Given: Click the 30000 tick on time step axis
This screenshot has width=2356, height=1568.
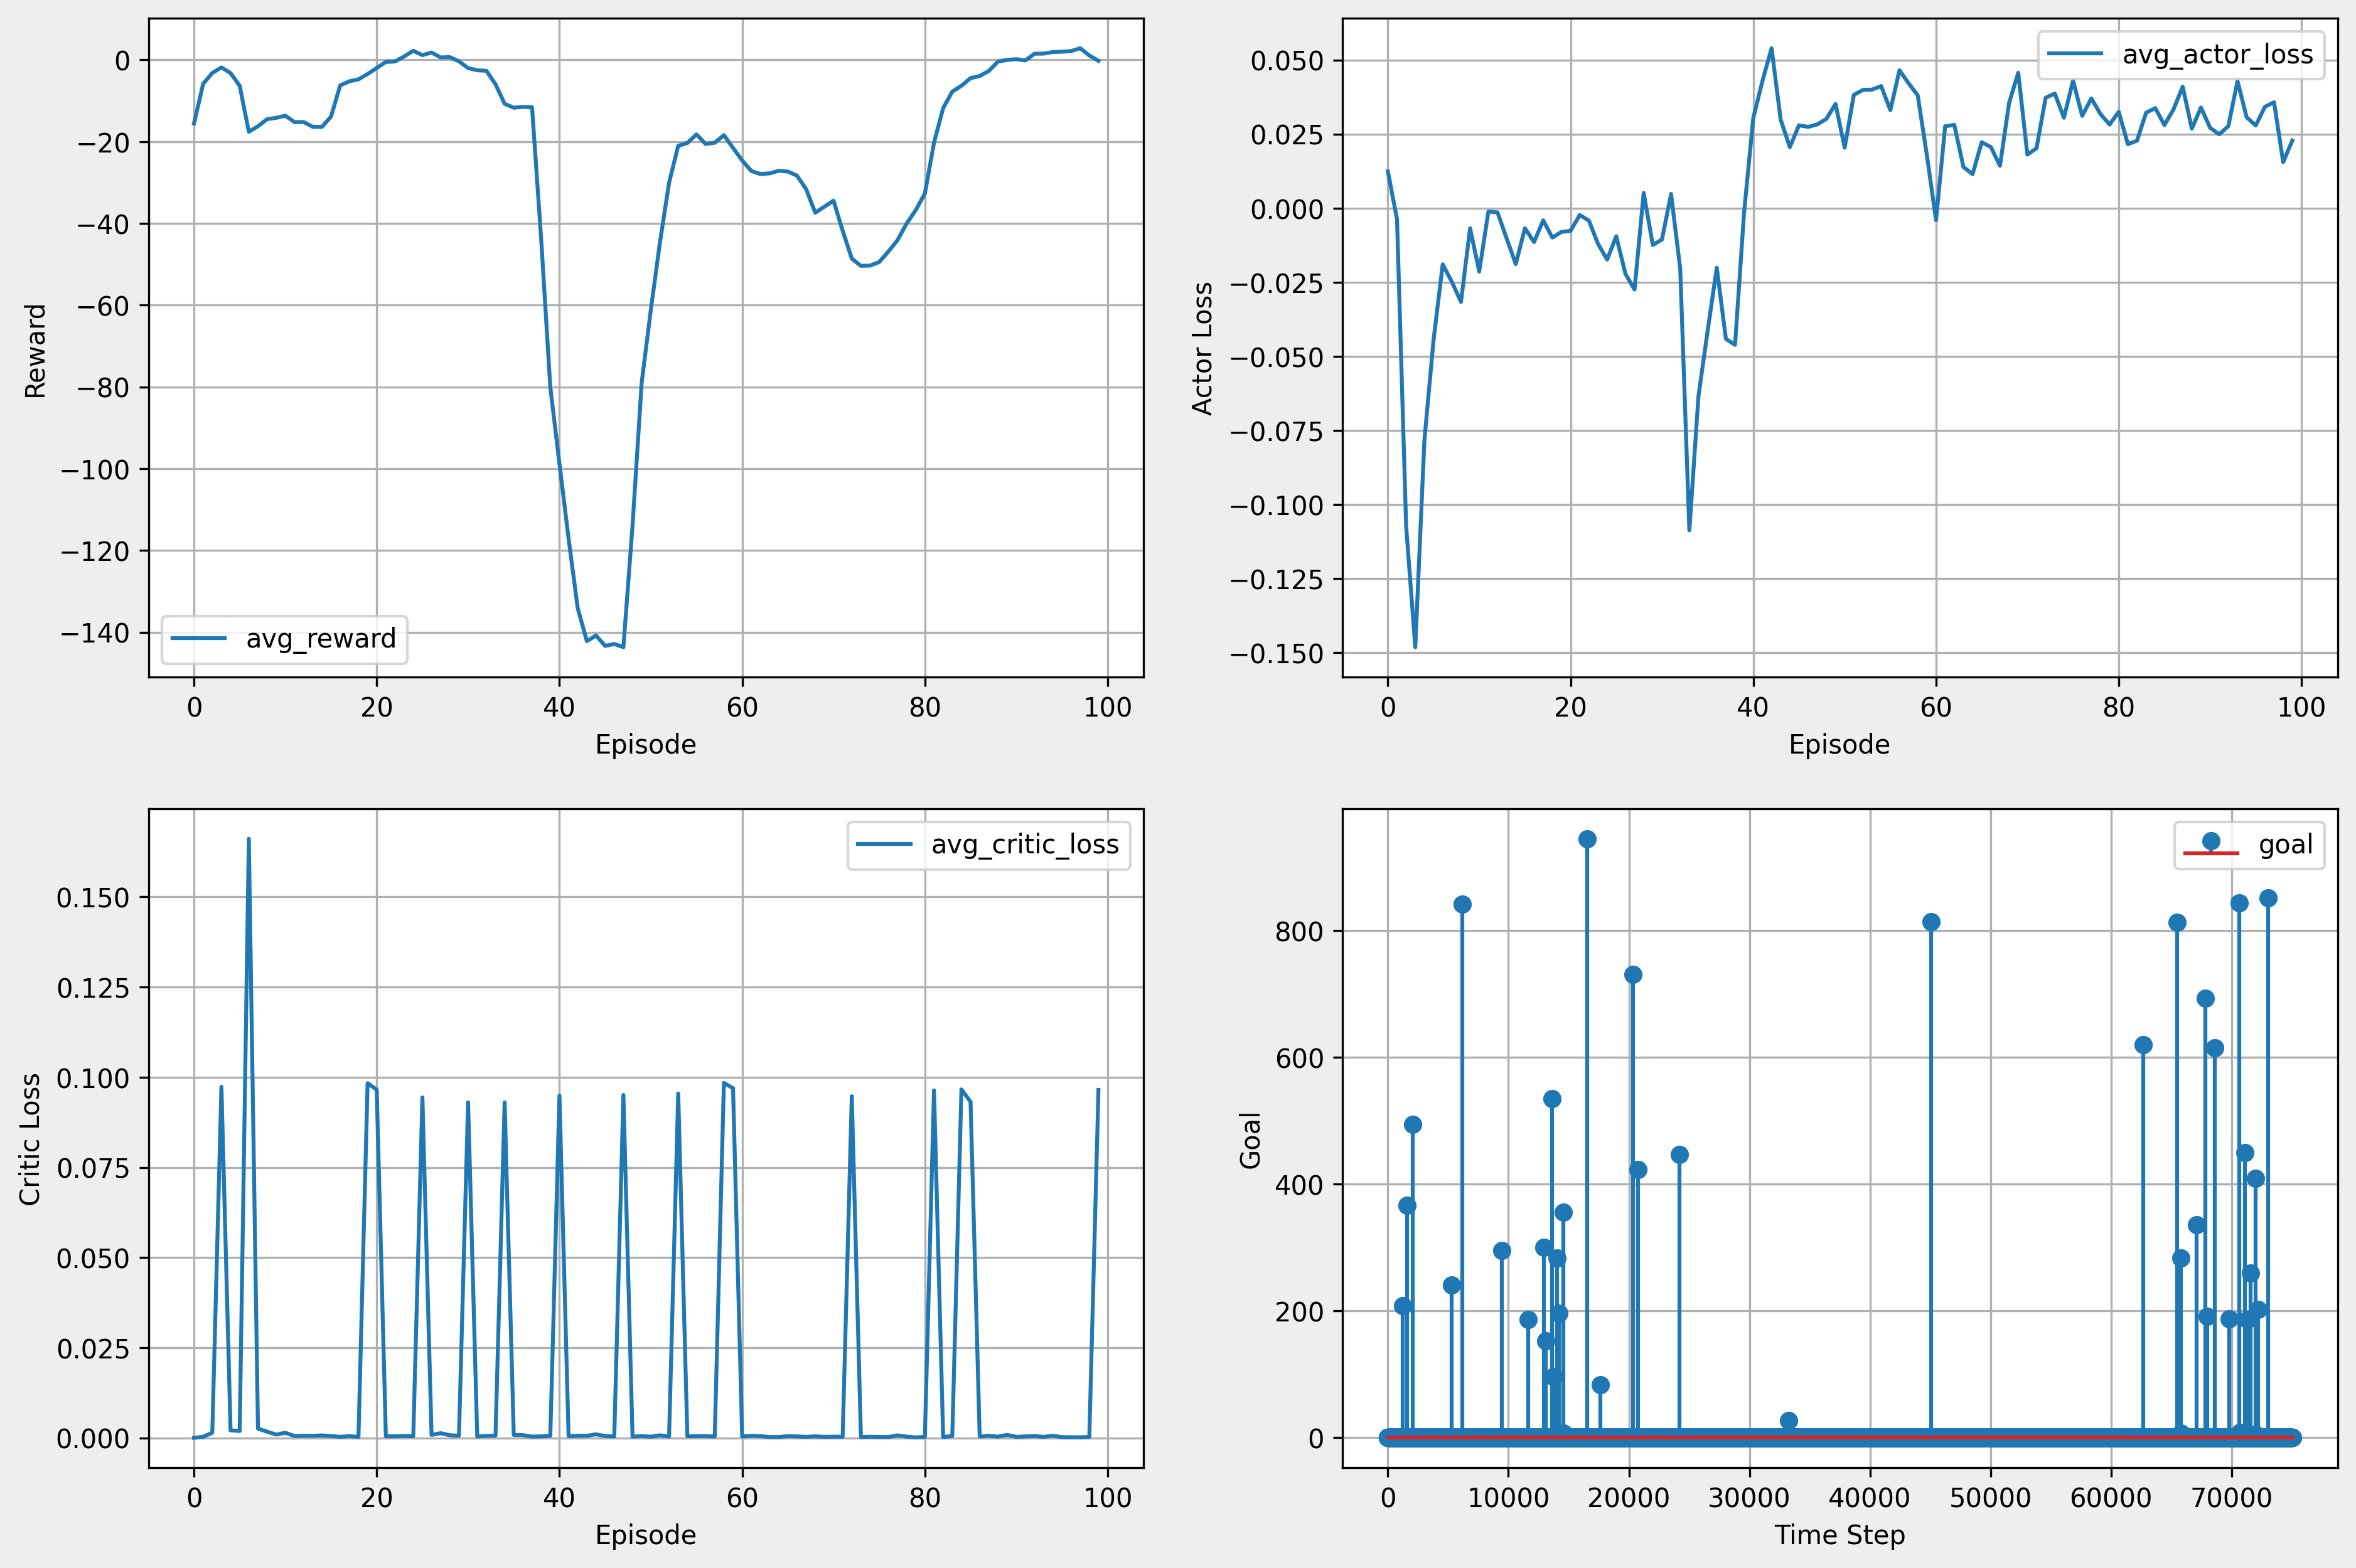Looking at the screenshot, I should (1750, 1498).
